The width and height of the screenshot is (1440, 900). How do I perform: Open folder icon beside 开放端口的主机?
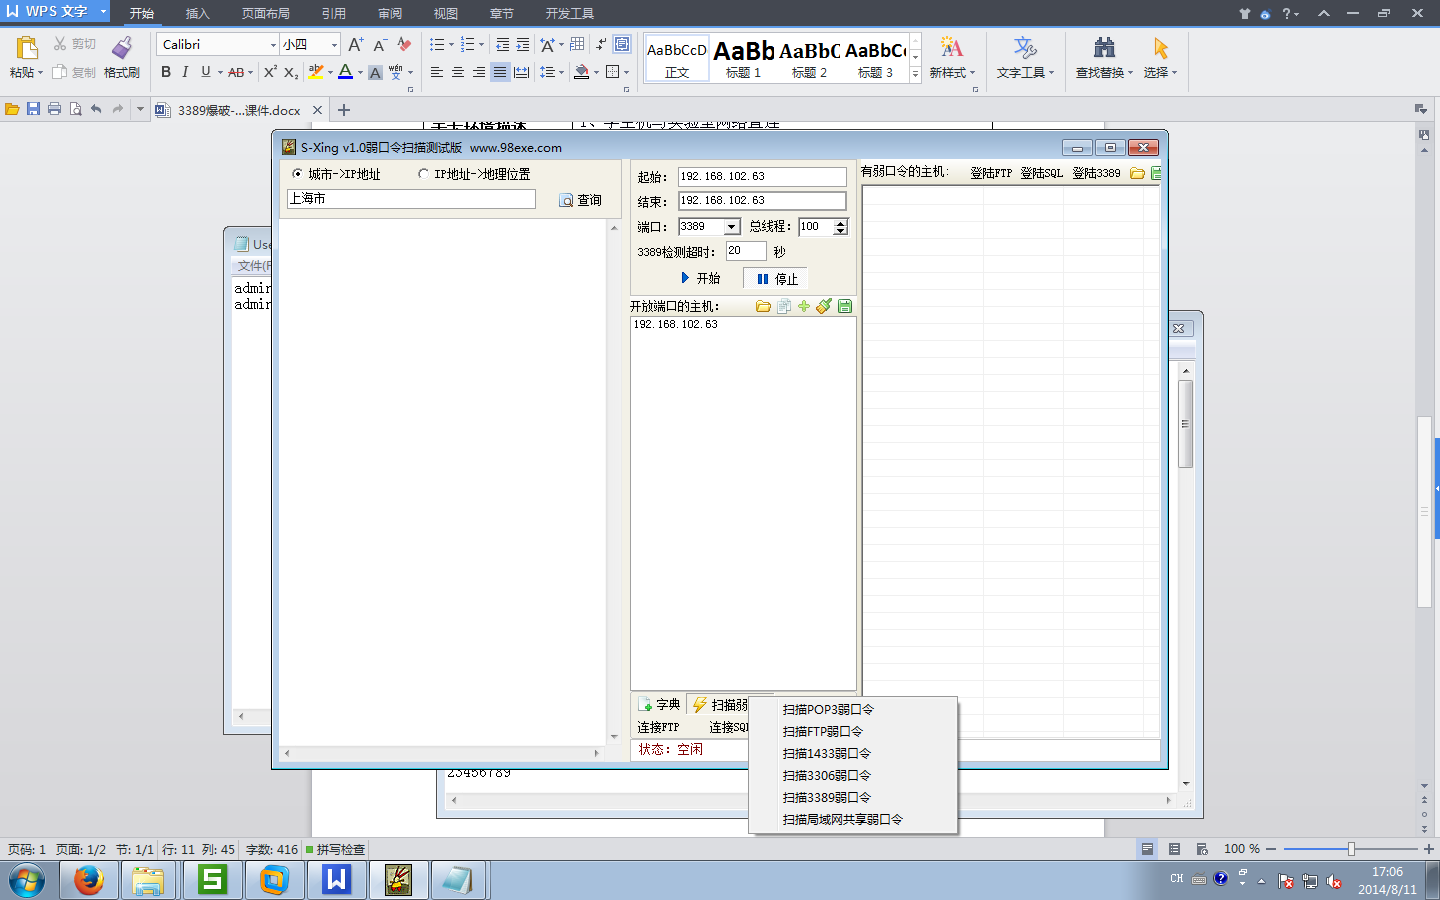tap(763, 306)
